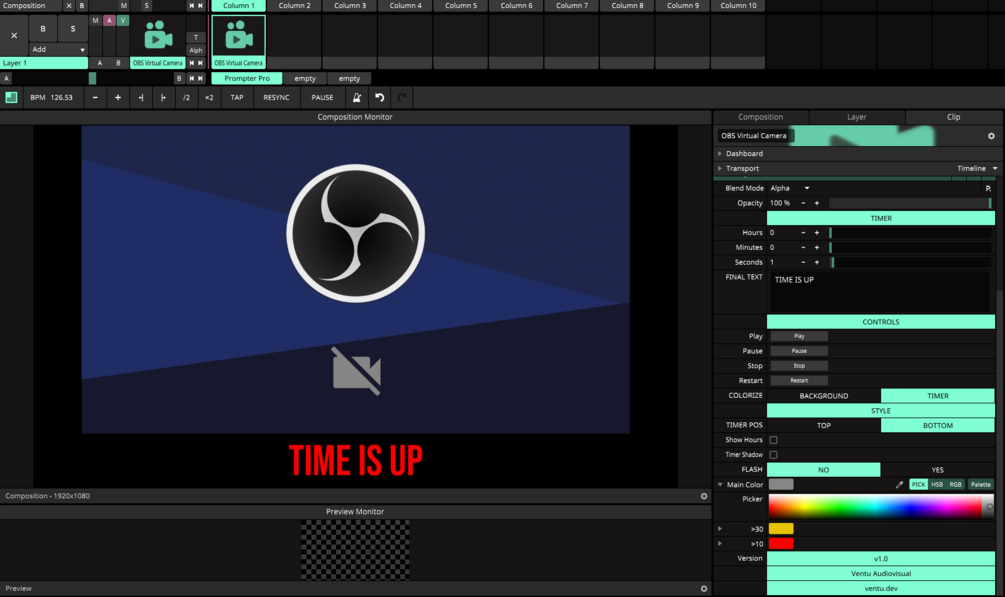Click the PAUSE tempo button
This screenshot has height=597, width=1005.
point(322,97)
